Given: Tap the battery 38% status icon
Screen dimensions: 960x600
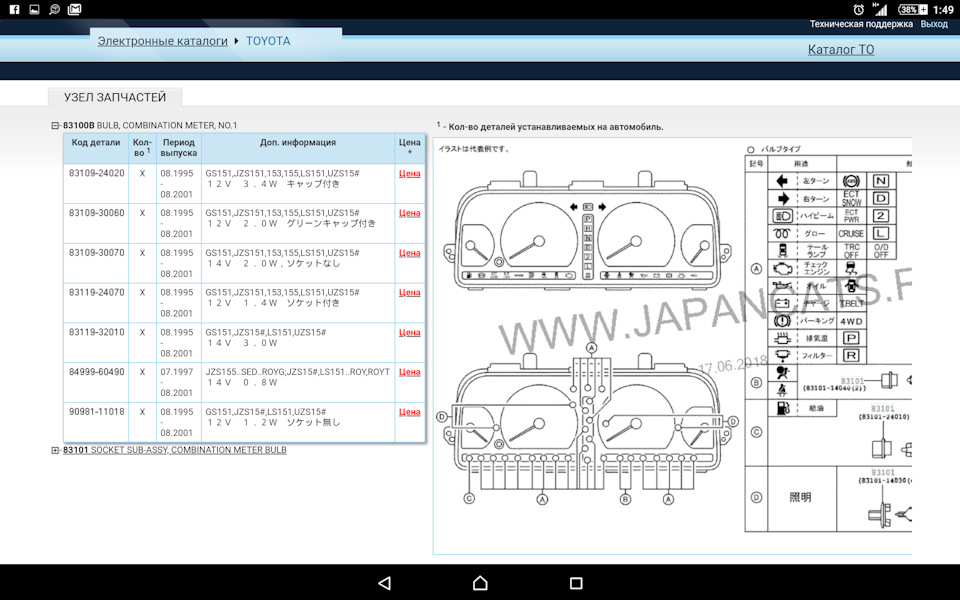Looking at the screenshot, I should coord(913,9).
